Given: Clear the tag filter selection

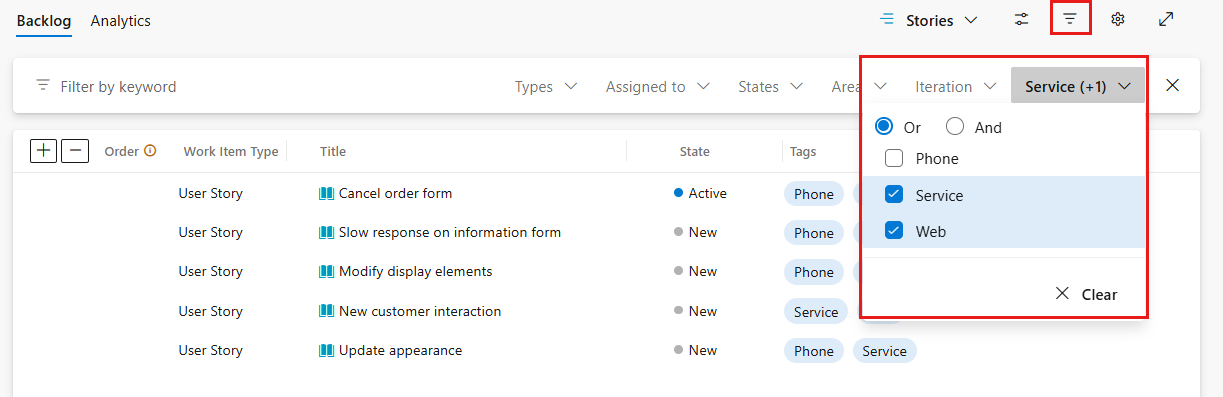Looking at the screenshot, I should (1086, 294).
